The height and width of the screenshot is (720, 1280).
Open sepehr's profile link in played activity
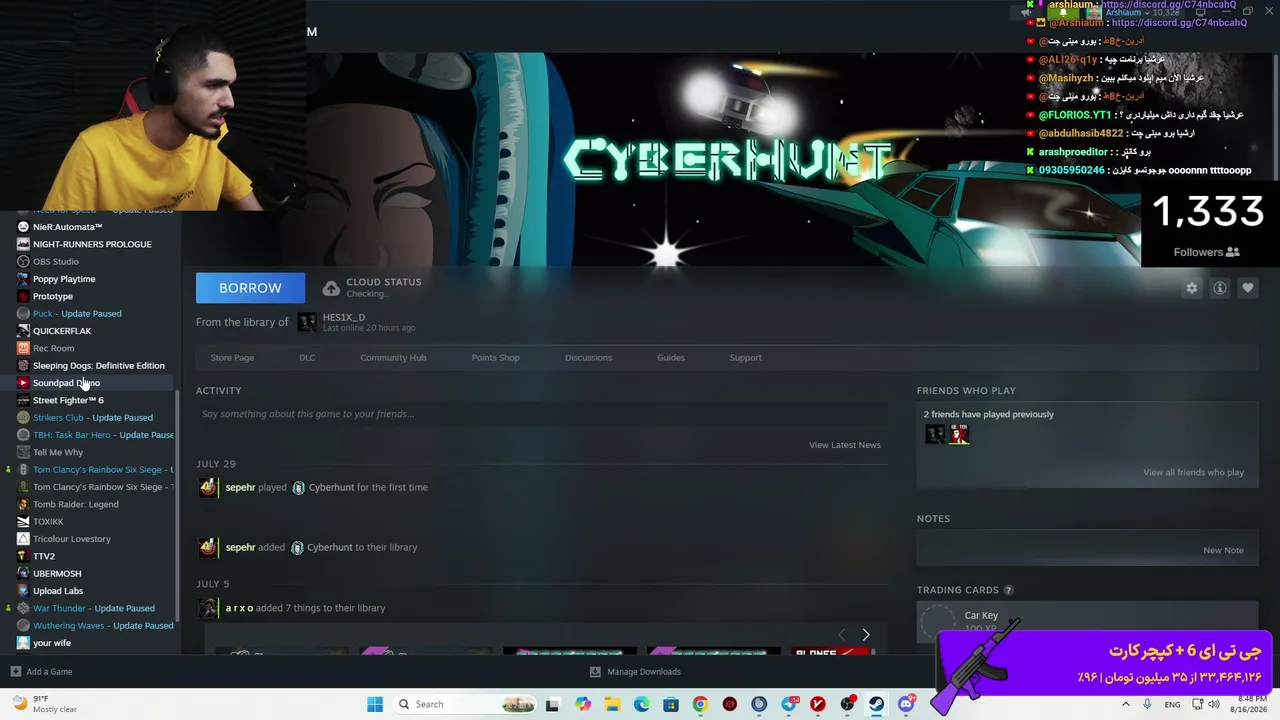pyautogui.click(x=240, y=487)
